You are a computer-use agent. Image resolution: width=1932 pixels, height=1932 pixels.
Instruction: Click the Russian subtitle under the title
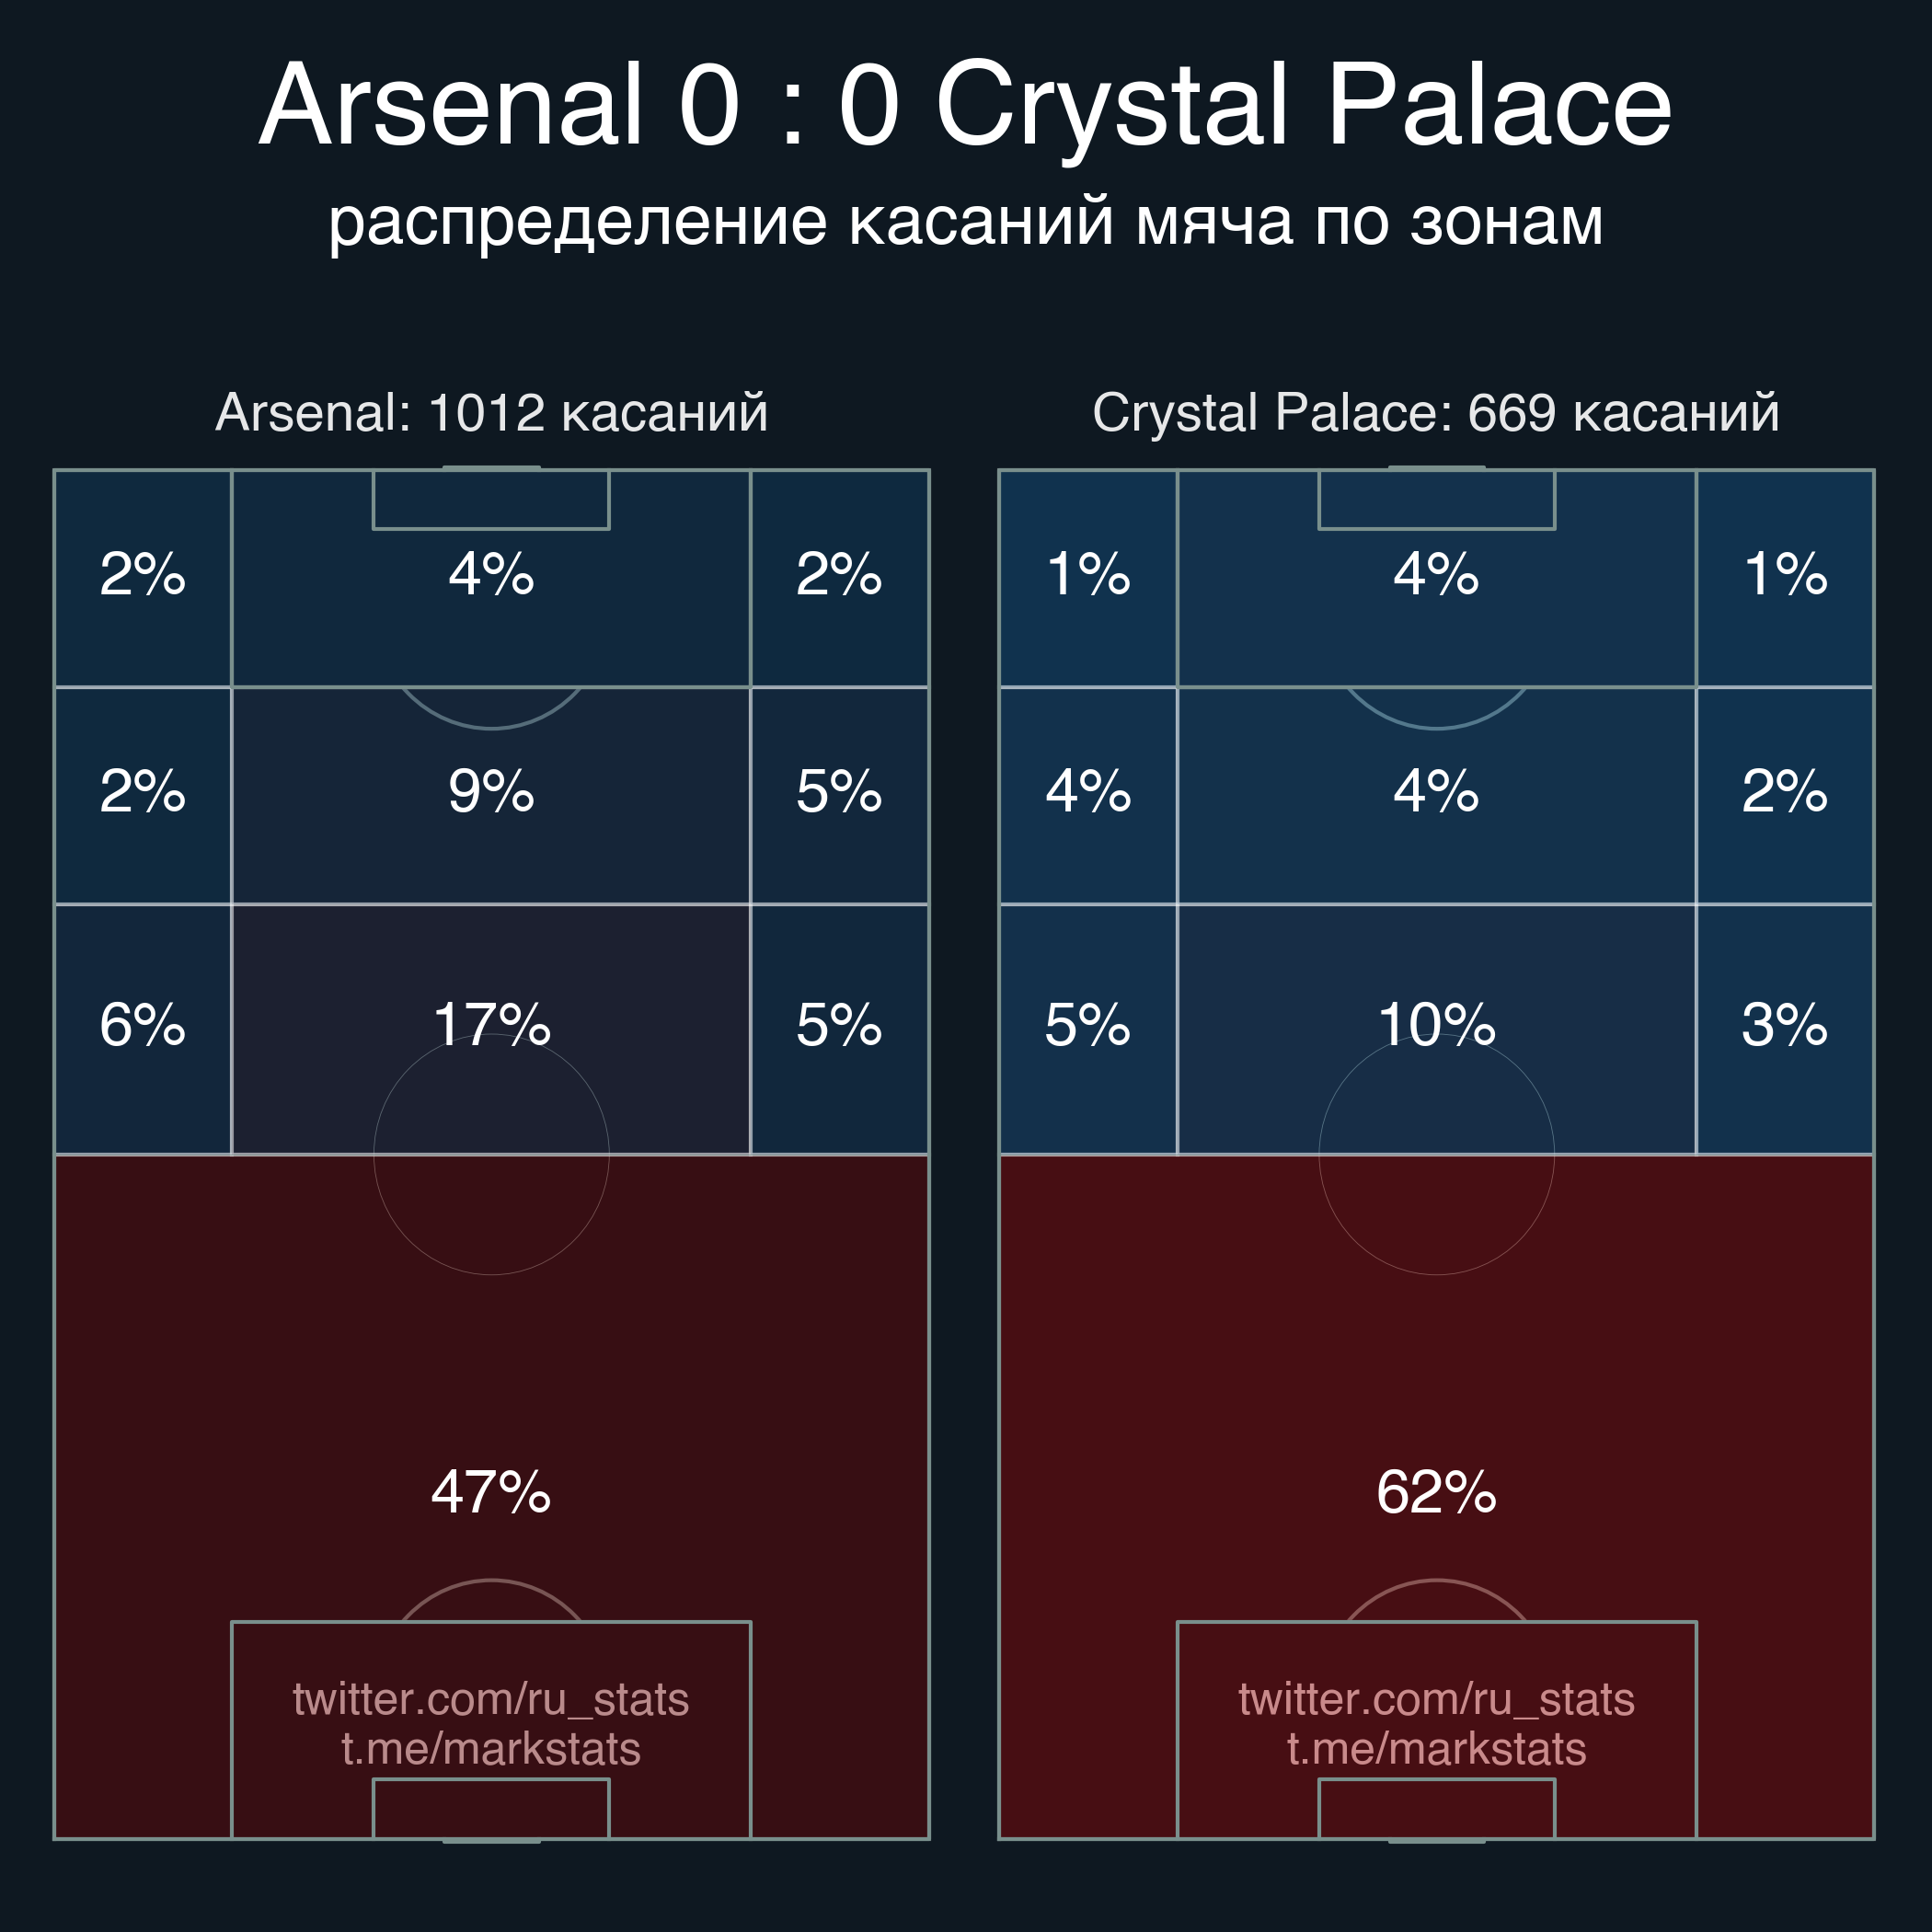[x=965, y=221]
